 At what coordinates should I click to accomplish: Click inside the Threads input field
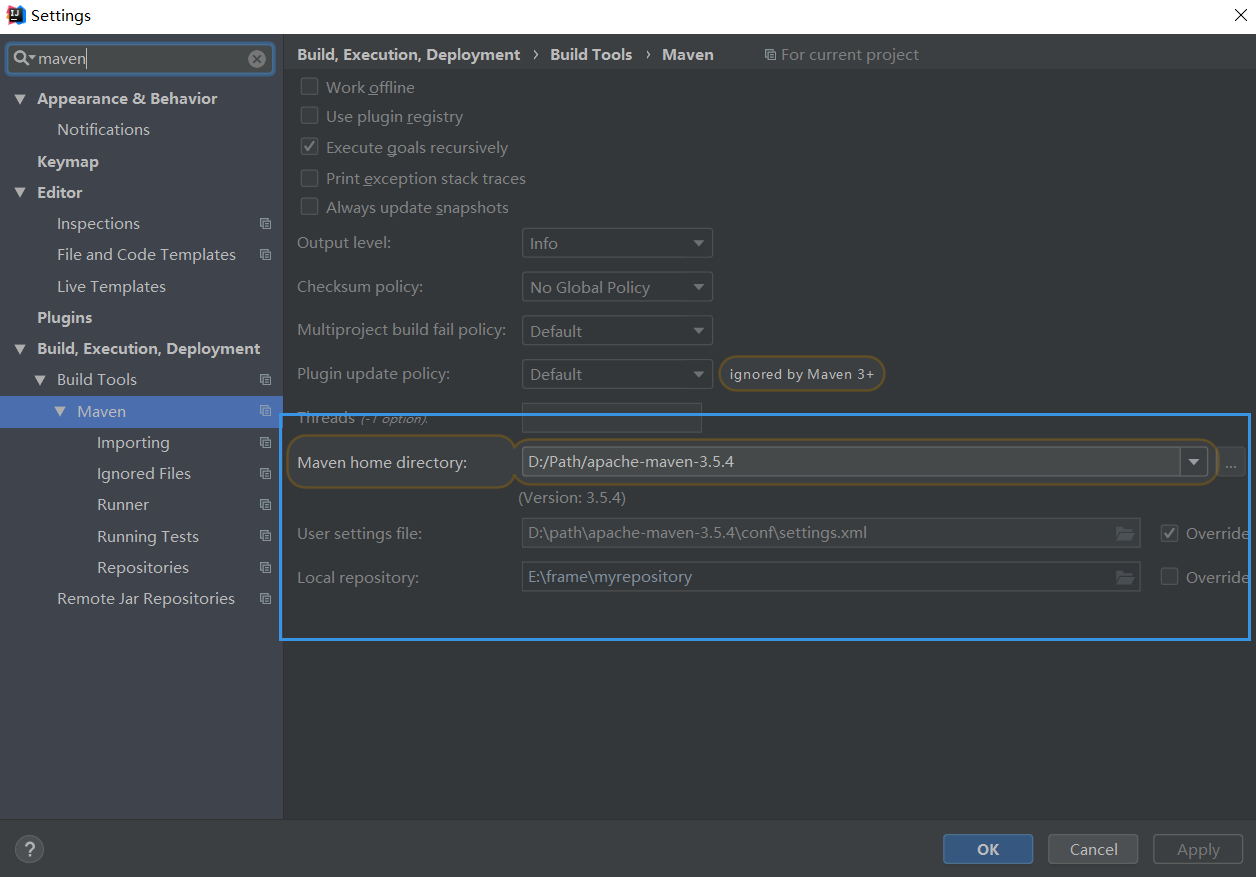click(x=611, y=418)
